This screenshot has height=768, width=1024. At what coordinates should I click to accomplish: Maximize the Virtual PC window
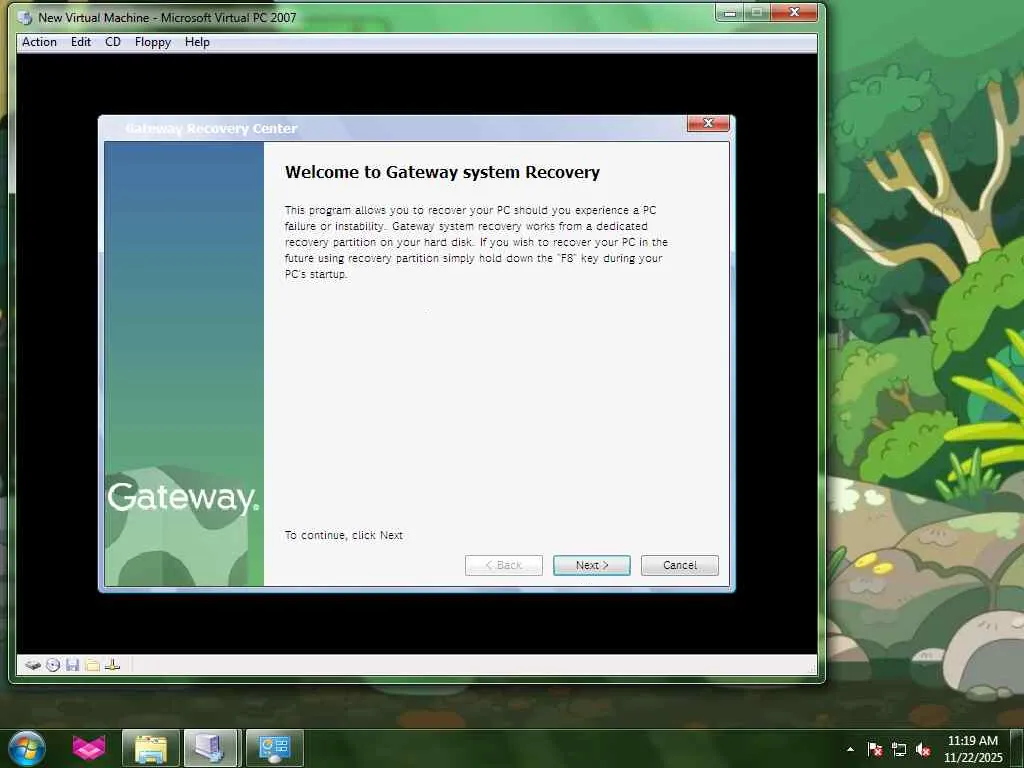pyautogui.click(x=757, y=12)
